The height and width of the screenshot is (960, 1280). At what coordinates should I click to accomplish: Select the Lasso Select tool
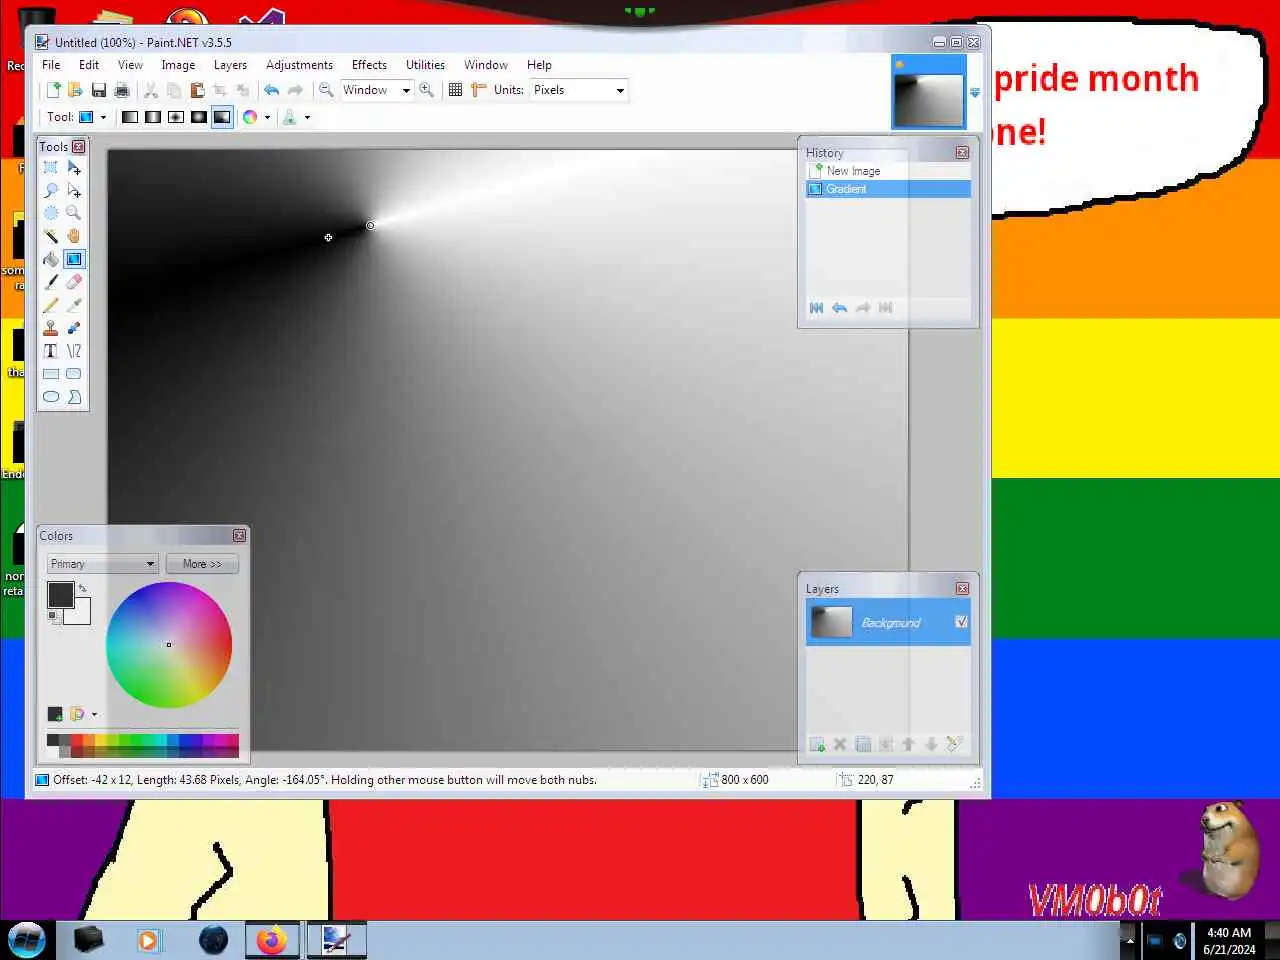51,190
